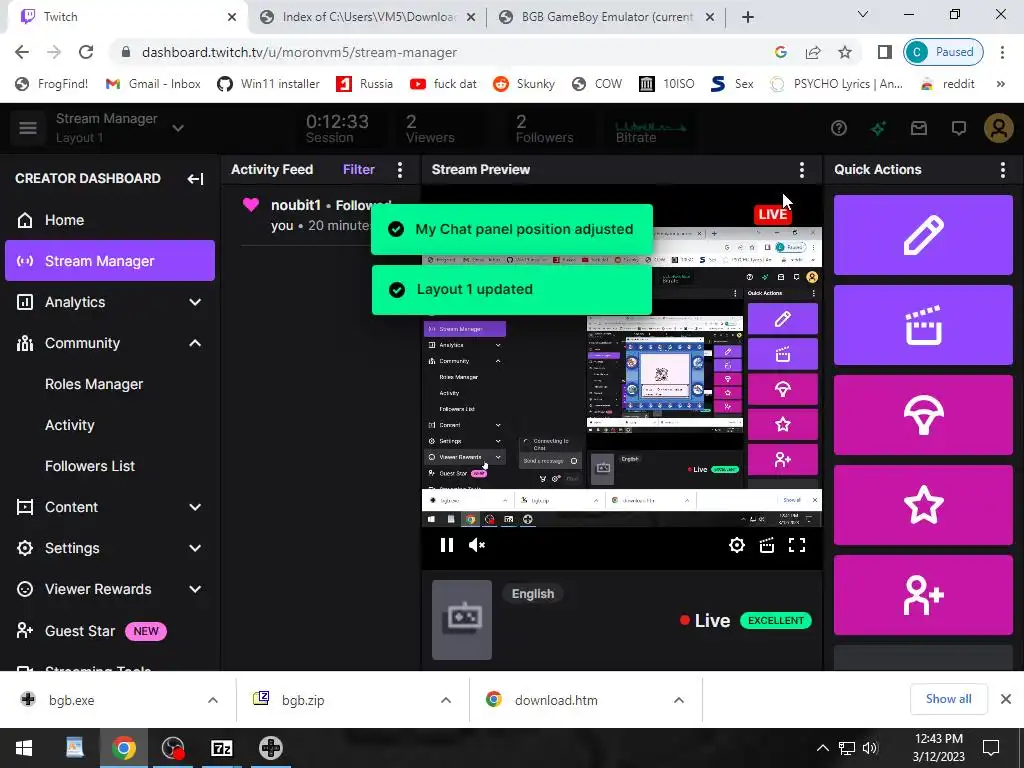Collapse the Community section
Viewport: 1024px width, 768px height.
(195, 344)
